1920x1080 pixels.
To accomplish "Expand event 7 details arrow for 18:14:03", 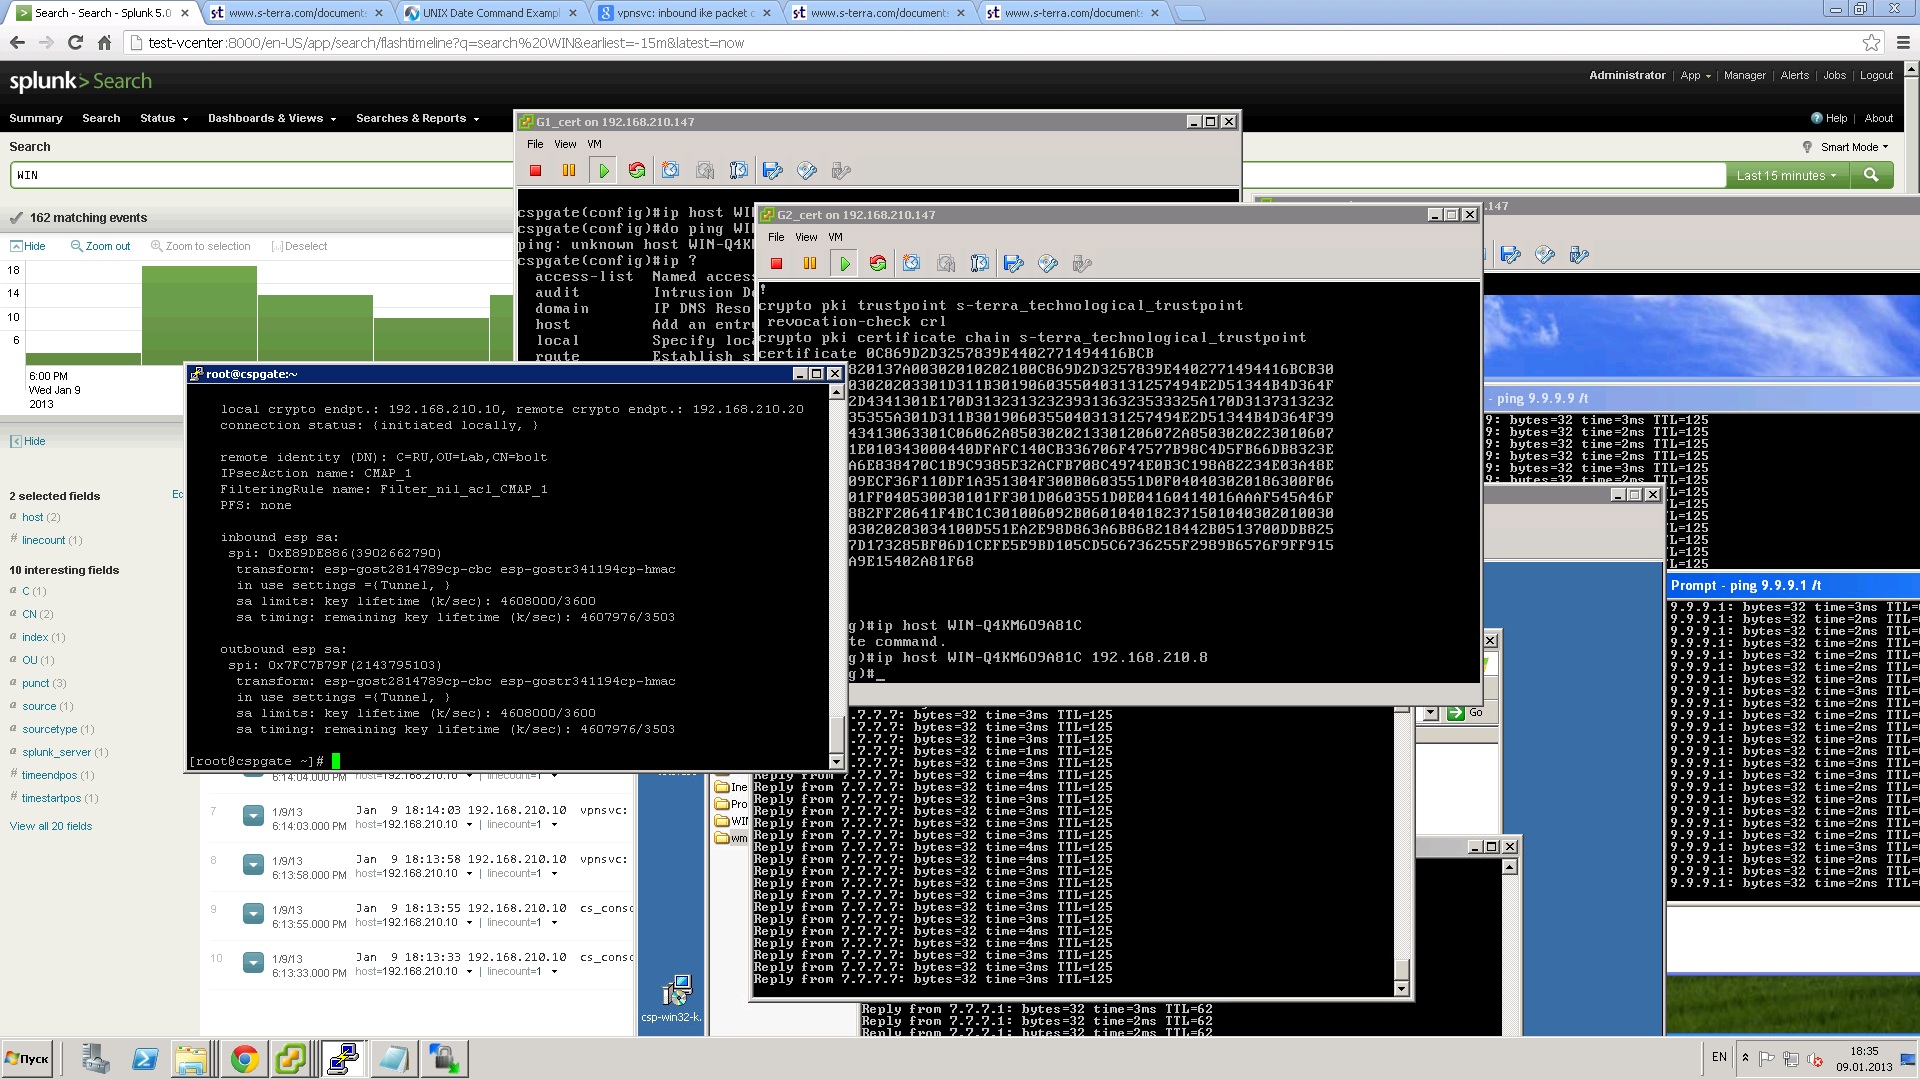I will (253, 815).
